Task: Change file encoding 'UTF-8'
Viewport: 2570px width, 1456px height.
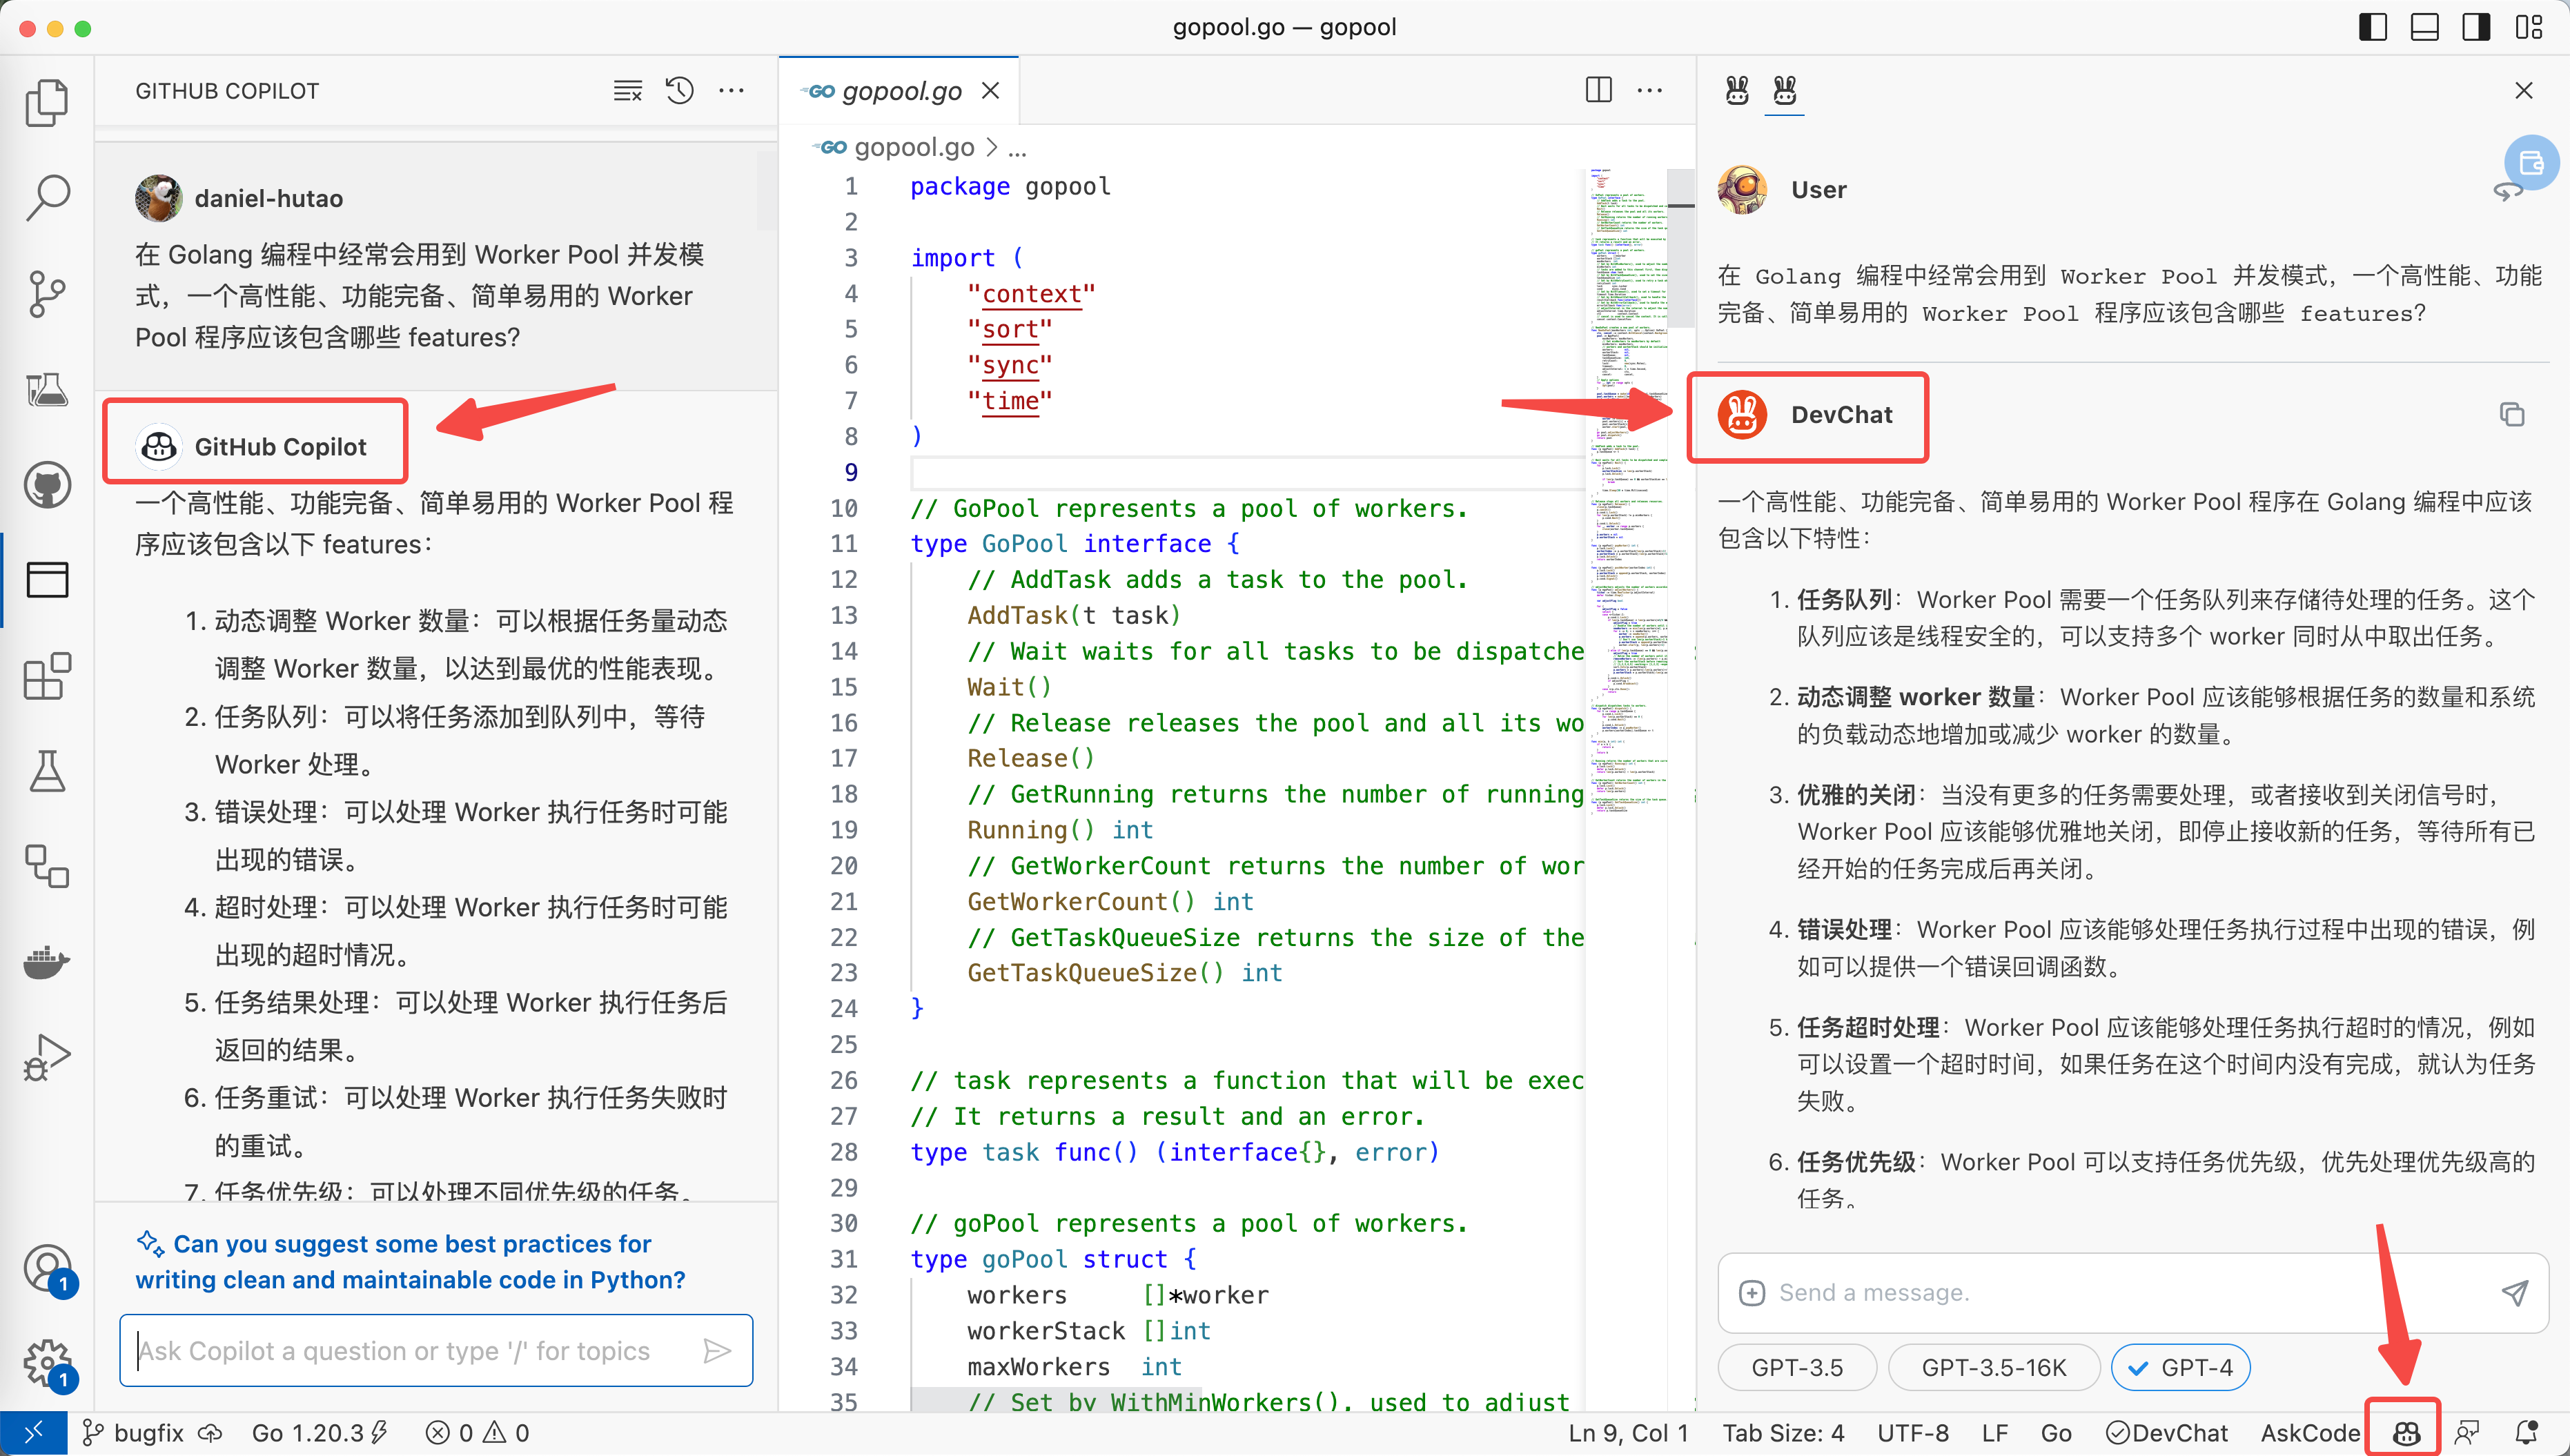Action: click(x=1912, y=1433)
